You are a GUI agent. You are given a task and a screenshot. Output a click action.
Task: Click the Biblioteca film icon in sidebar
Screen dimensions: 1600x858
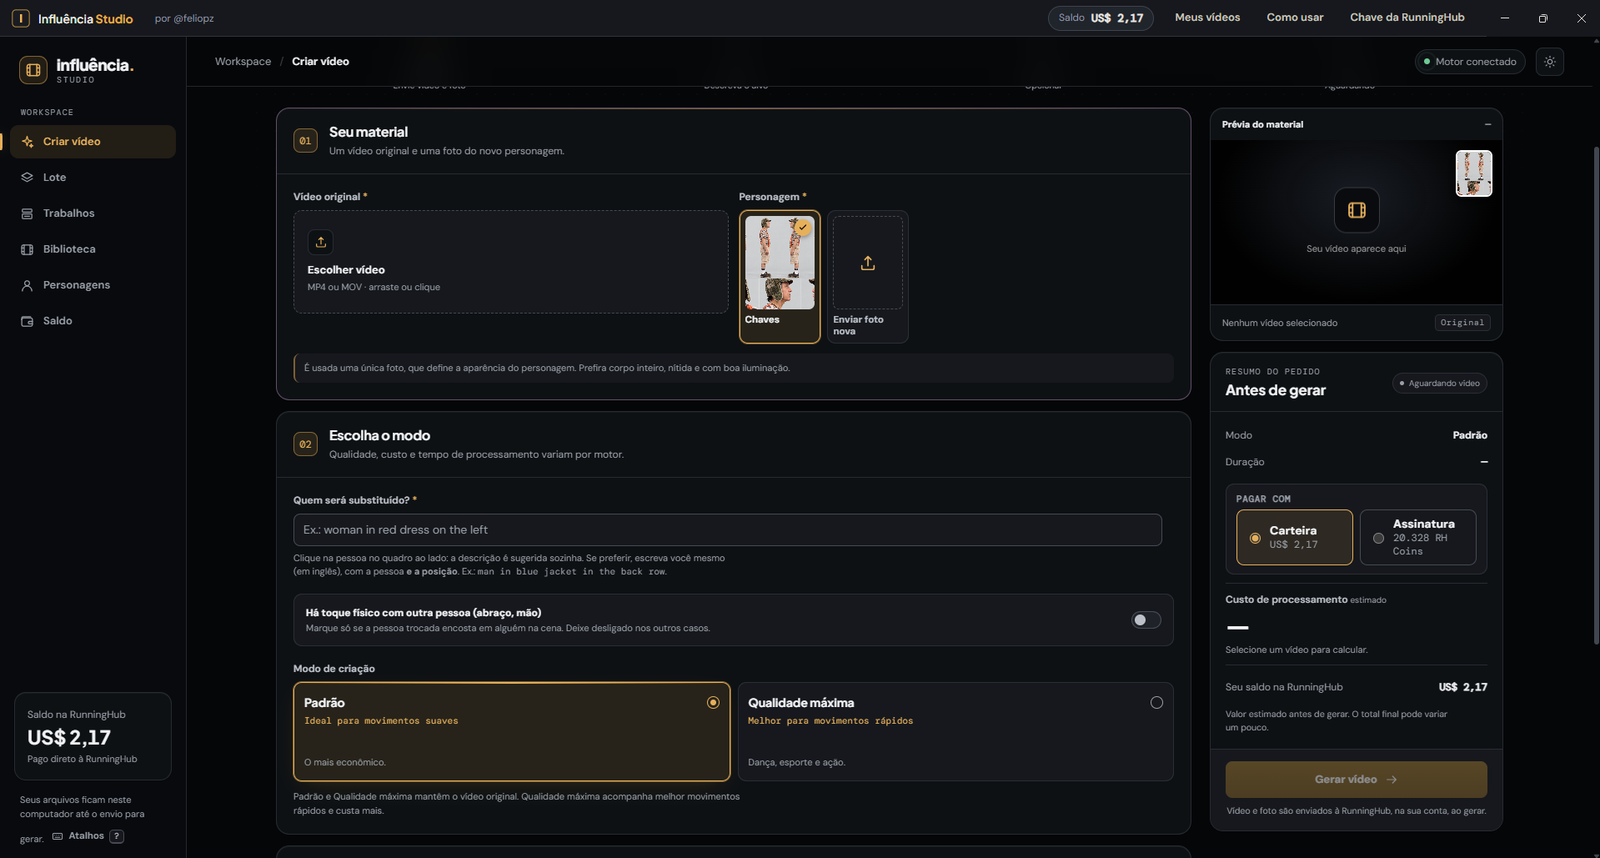(x=27, y=249)
